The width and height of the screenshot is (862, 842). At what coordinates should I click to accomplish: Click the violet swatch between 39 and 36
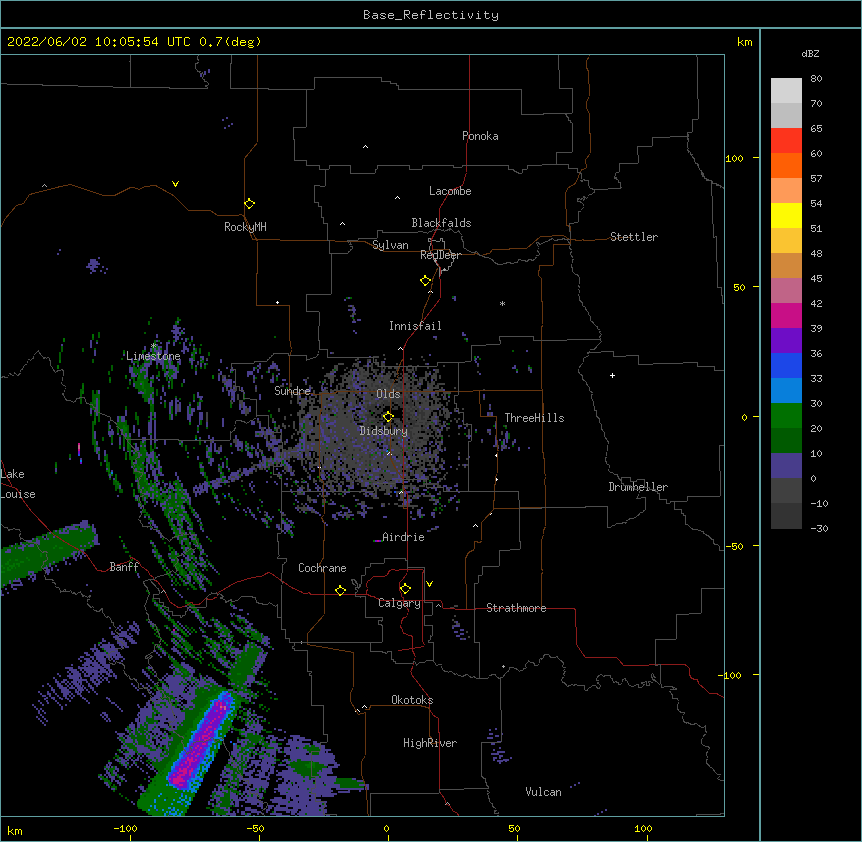tap(786, 341)
